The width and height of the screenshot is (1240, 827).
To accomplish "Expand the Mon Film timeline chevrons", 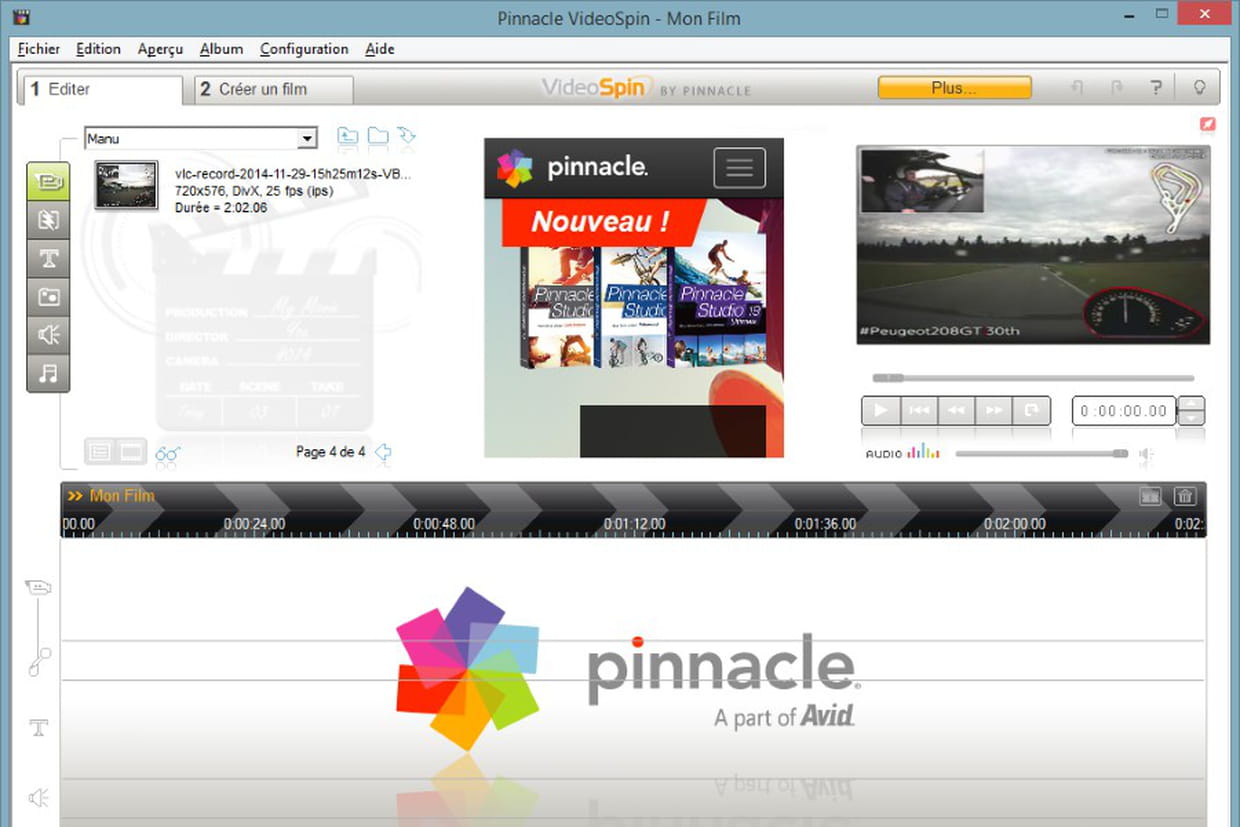I will tap(75, 496).
